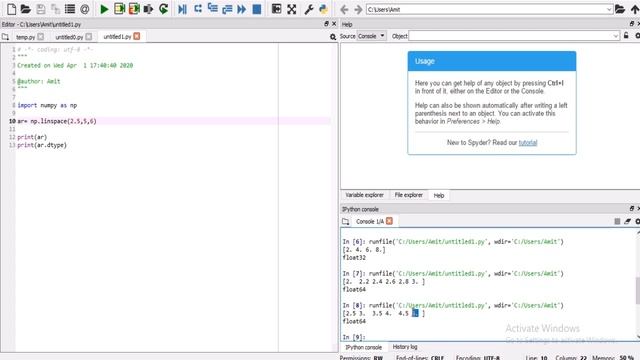Select the Help tab below the pane
Screen dimensions: 640x360
pos(439,196)
